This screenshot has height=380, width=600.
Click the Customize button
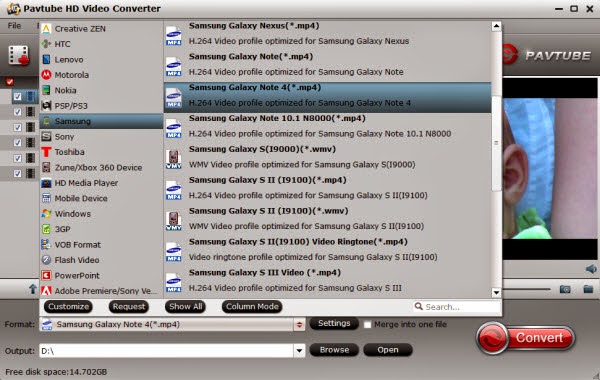[x=68, y=307]
